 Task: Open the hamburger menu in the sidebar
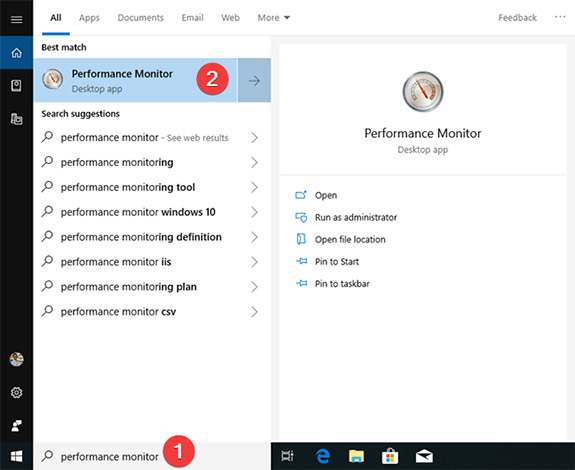click(16, 19)
